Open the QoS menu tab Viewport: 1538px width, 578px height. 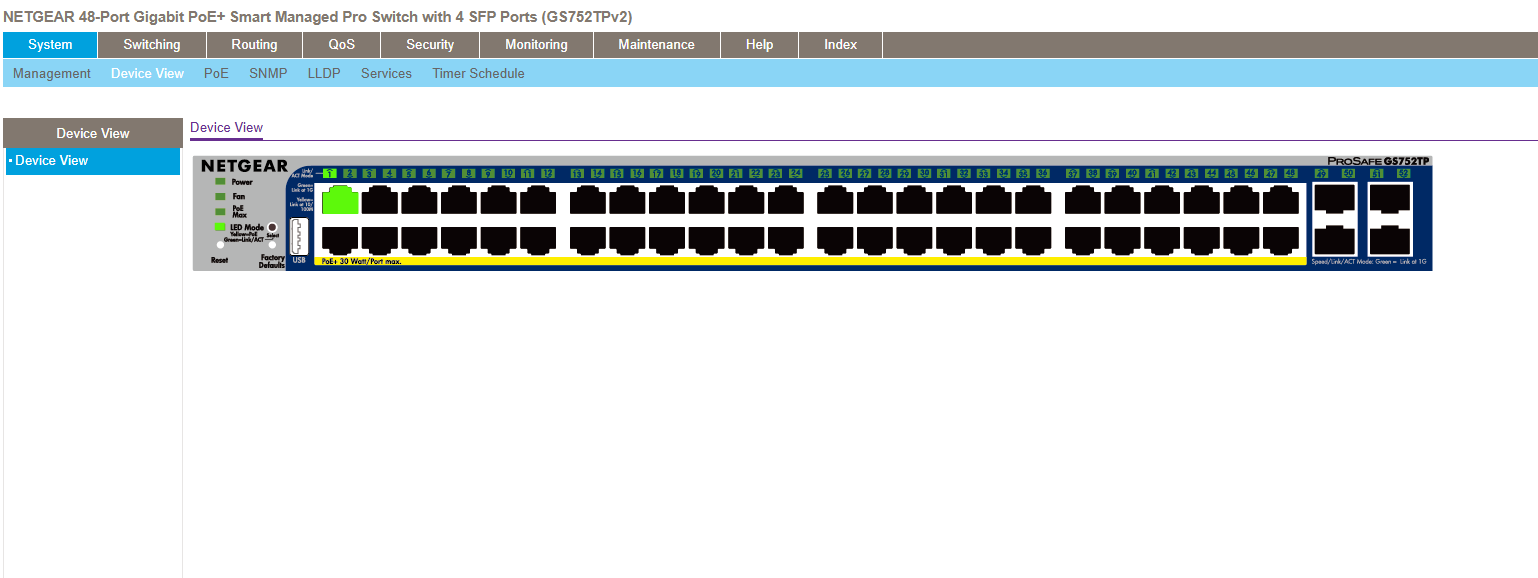point(341,45)
